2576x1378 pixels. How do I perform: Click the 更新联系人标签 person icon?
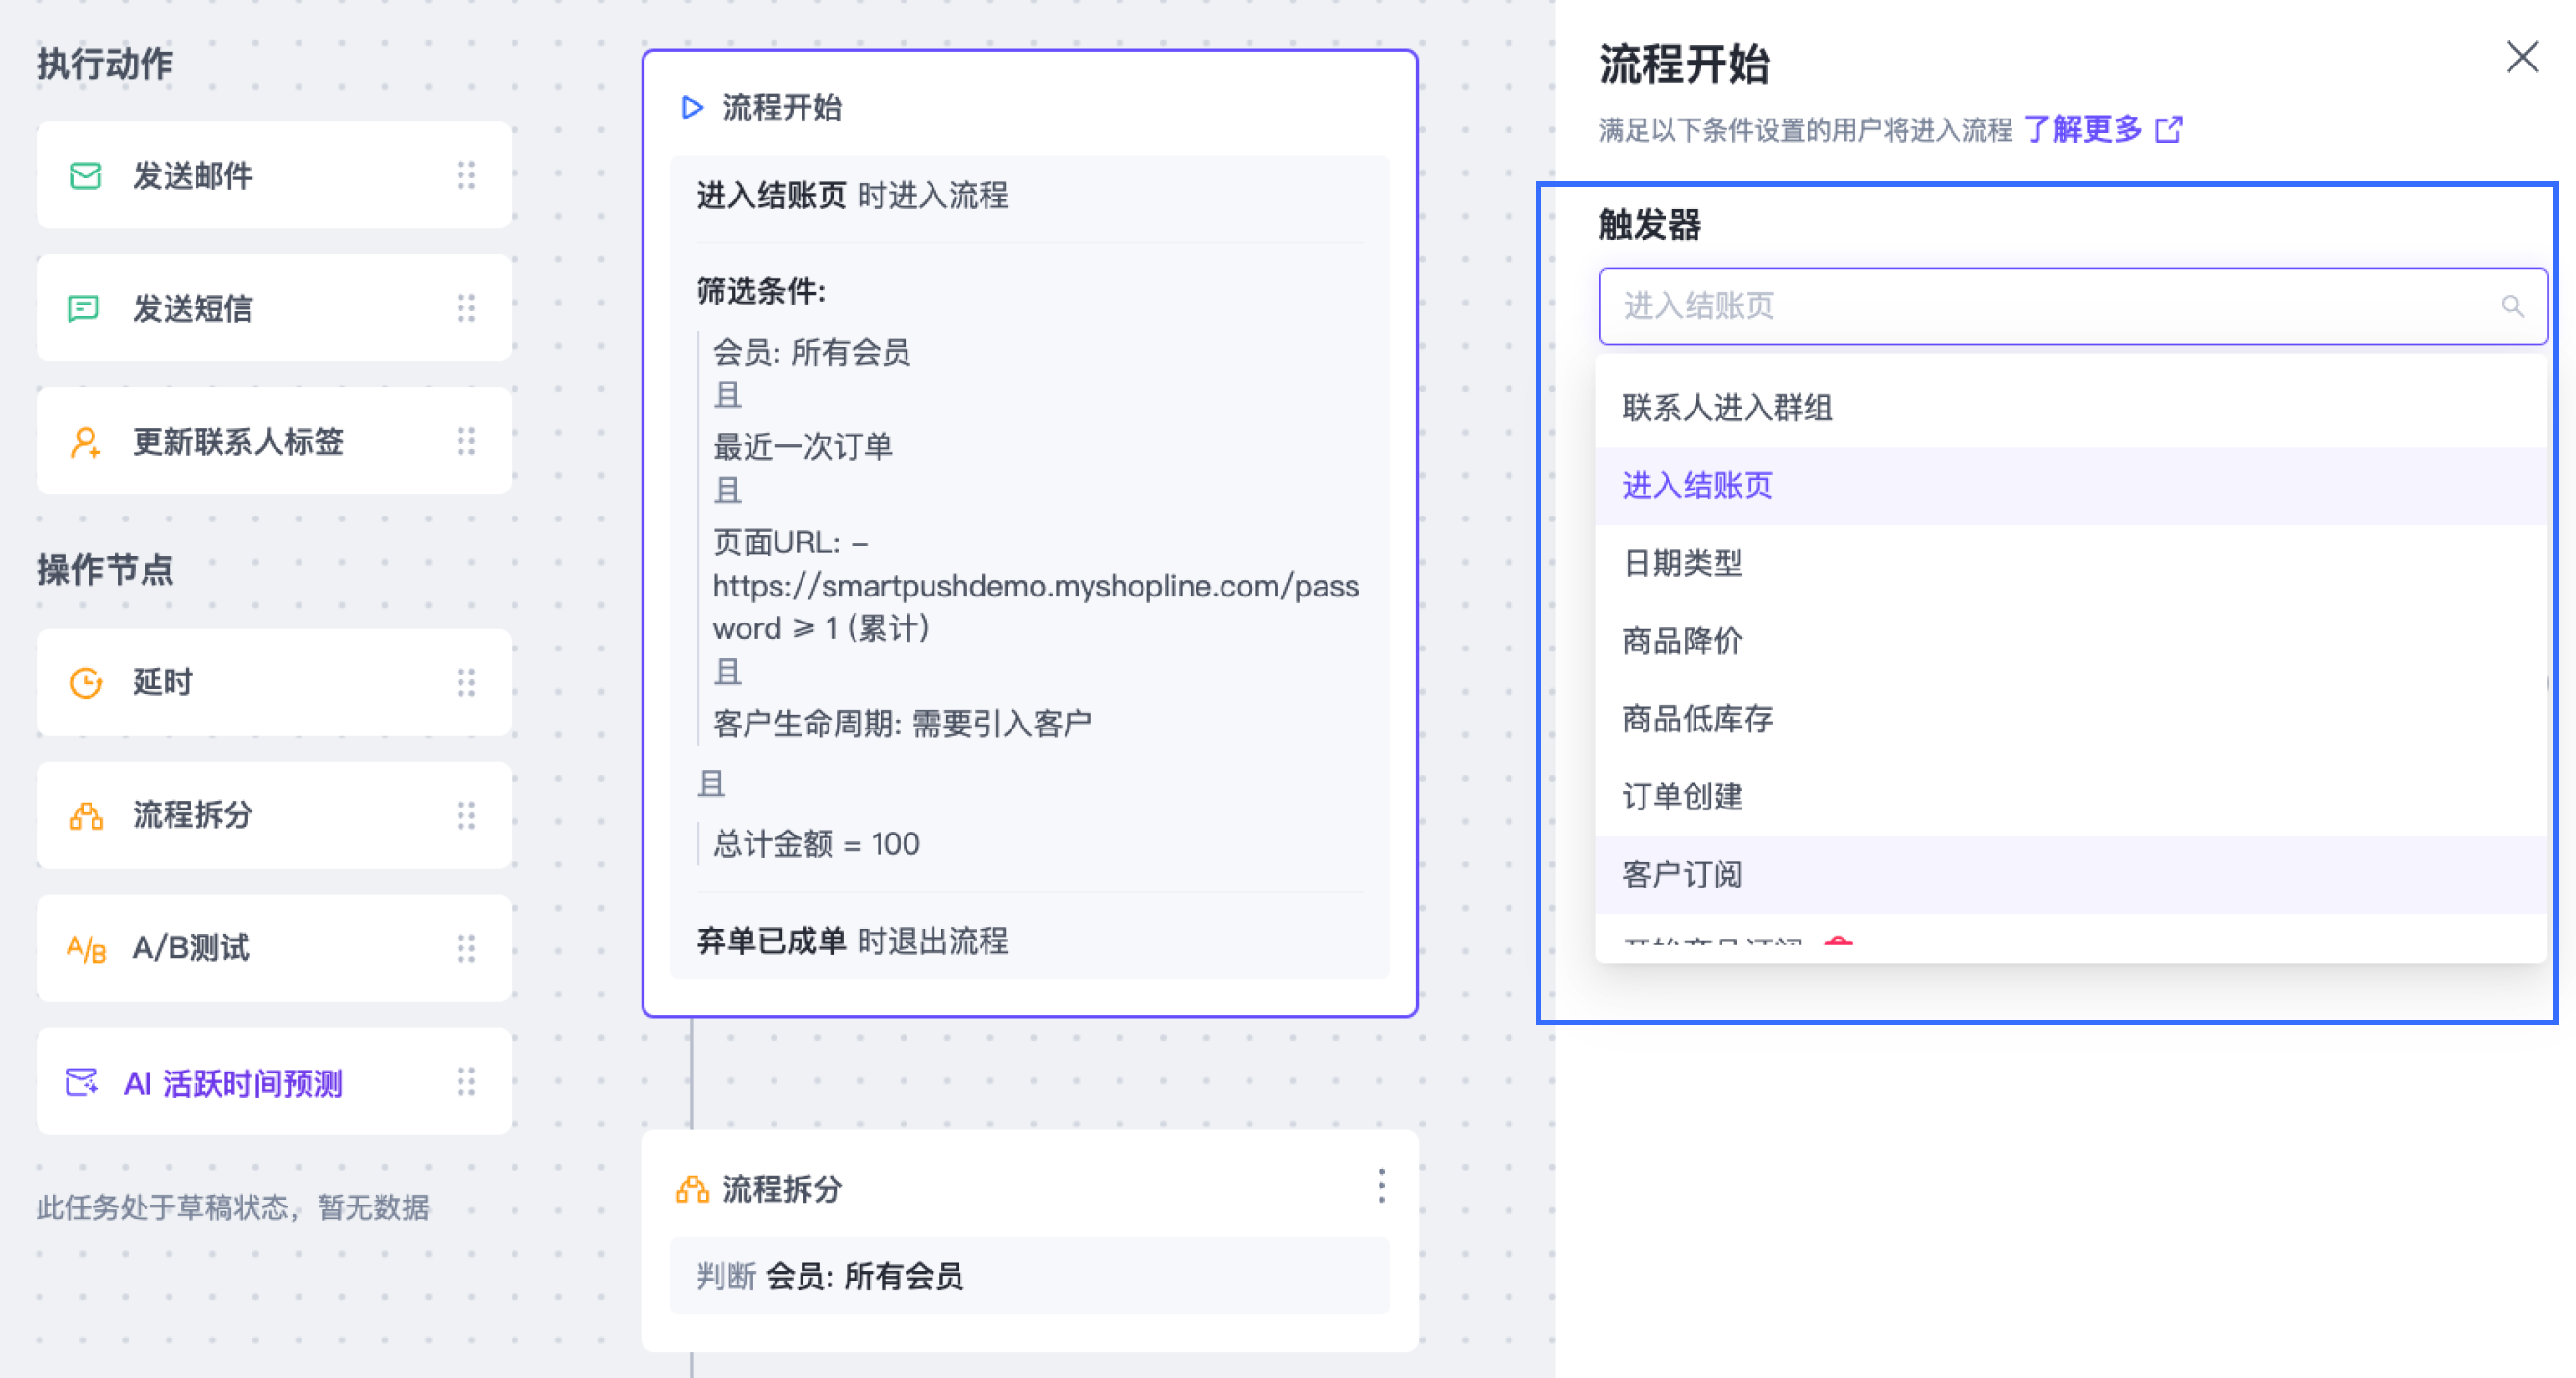[x=86, y=441]
